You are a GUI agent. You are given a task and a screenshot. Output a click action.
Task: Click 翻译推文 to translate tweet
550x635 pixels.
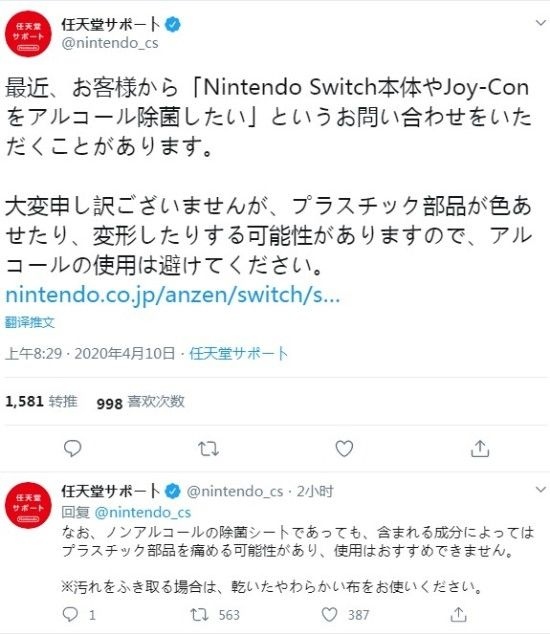tap(30, 322)
